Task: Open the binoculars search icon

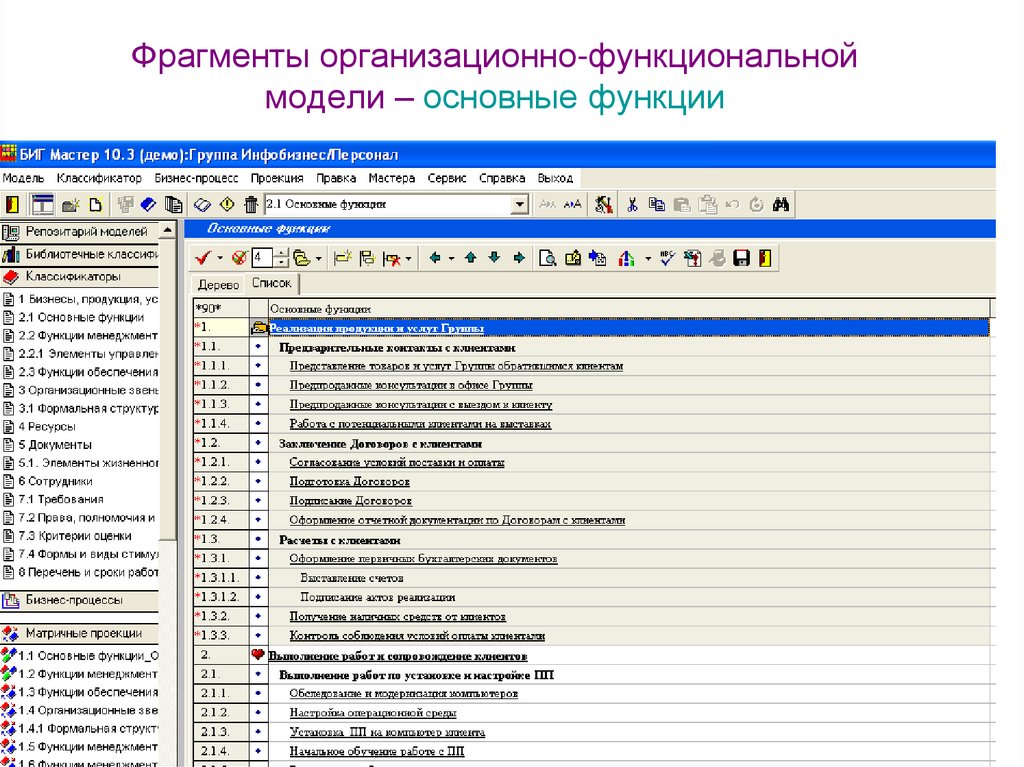Action: point(782,203)
